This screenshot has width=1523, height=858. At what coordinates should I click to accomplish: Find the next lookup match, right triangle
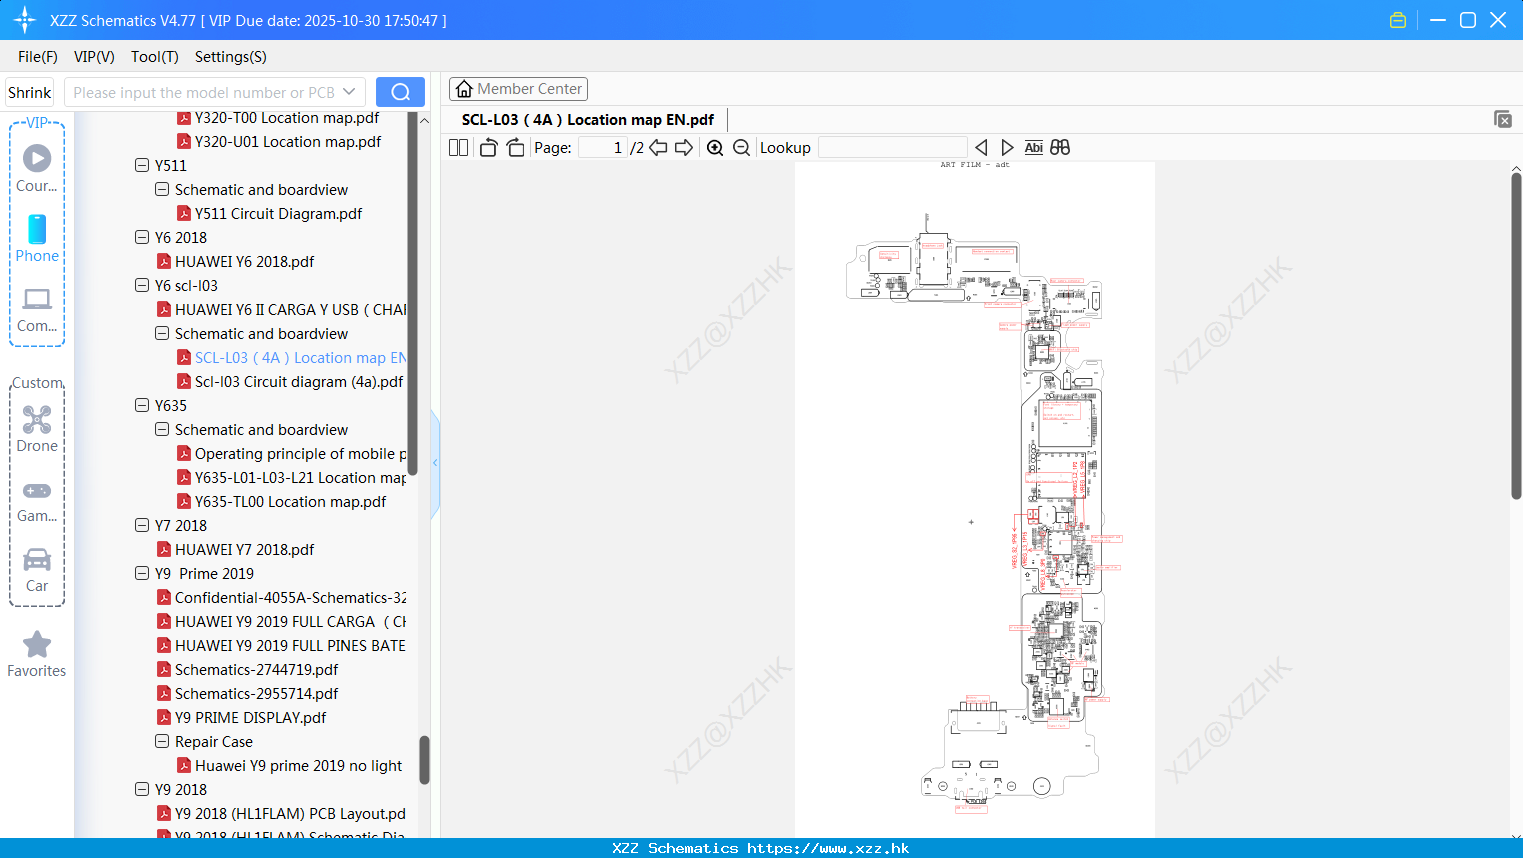pos(1007,148)
